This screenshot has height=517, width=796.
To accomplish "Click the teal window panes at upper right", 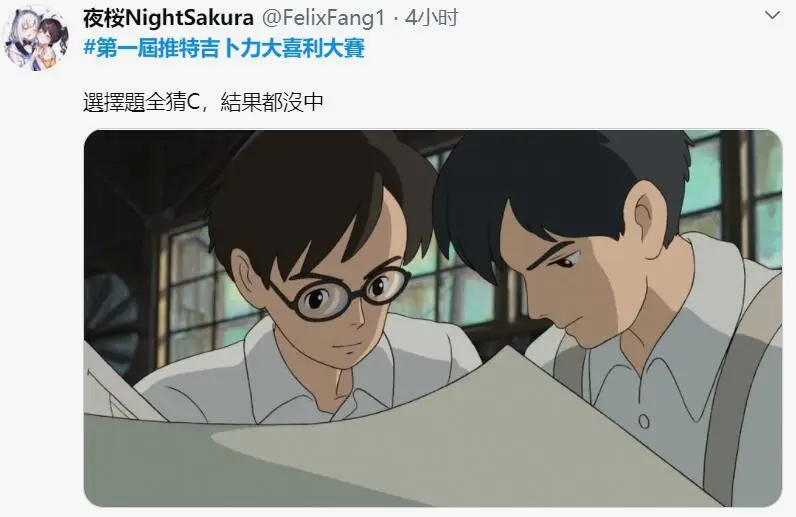I will (734, 198).
